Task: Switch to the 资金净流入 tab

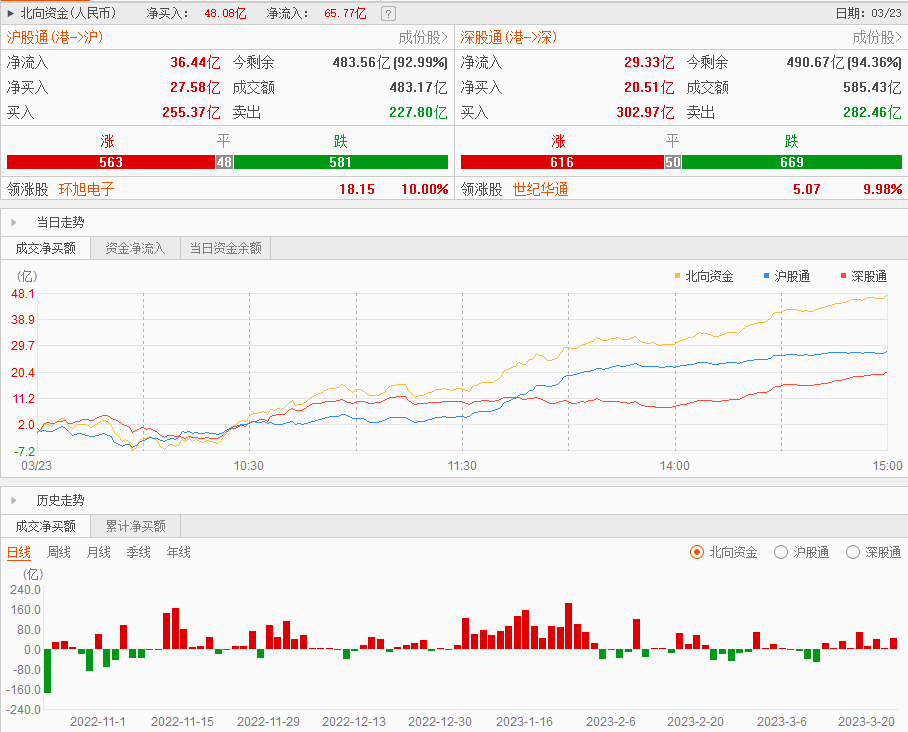Action: (135, 249)
